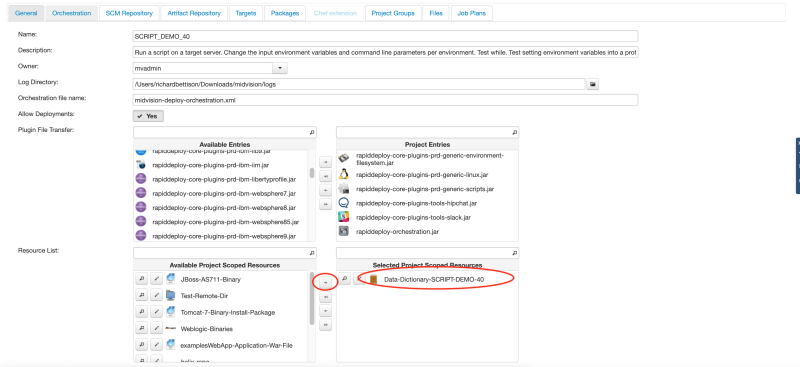The width and height of the screenshot is (800, 367).
Task: Click edit pencil beside Tomcat-7-Binary-Install-Package
Action: [157, 312]
